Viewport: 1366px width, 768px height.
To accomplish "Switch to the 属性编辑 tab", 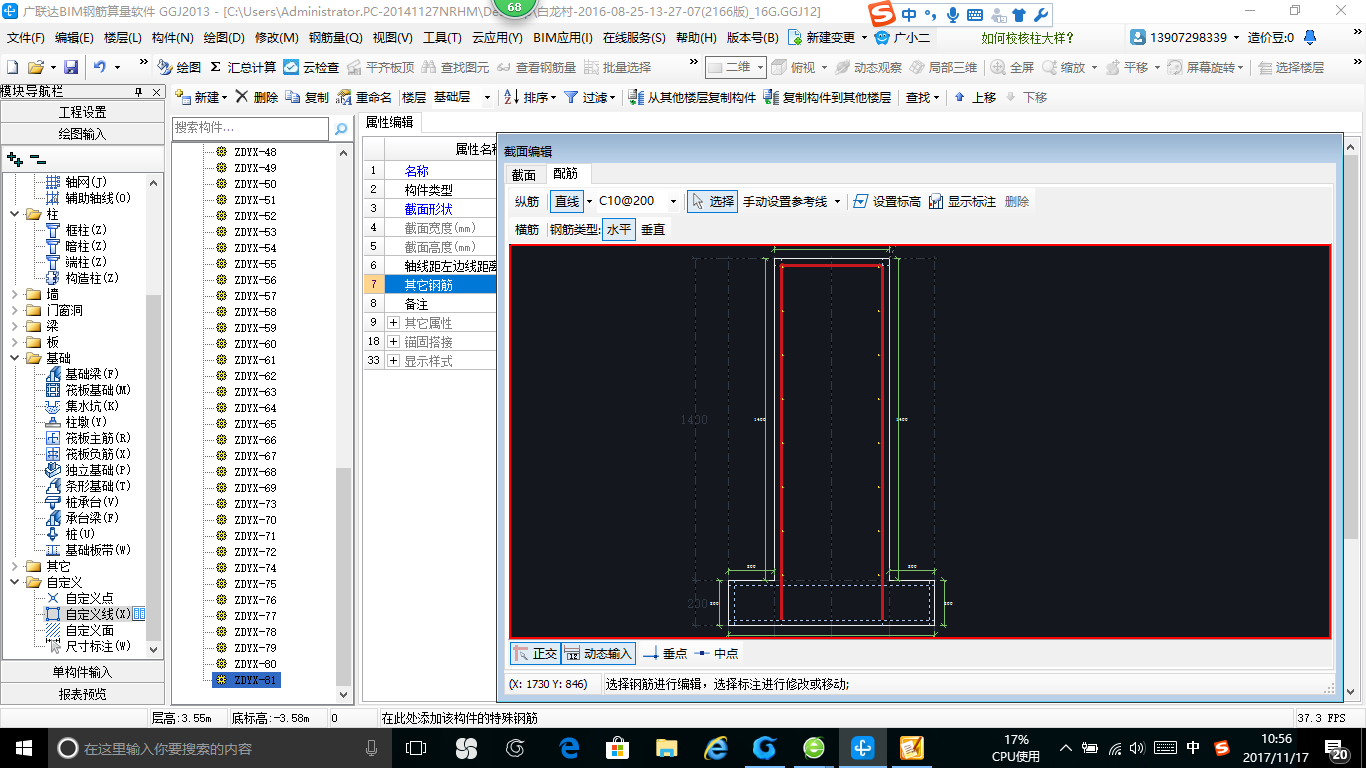I will pyautogui.click(x=389, y=122).
